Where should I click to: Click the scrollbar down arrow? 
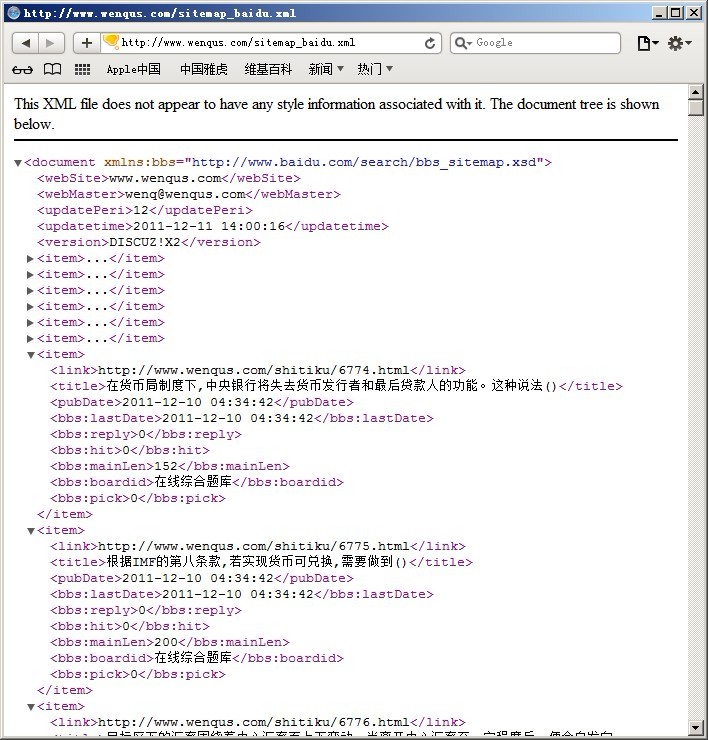coord(696,727)
